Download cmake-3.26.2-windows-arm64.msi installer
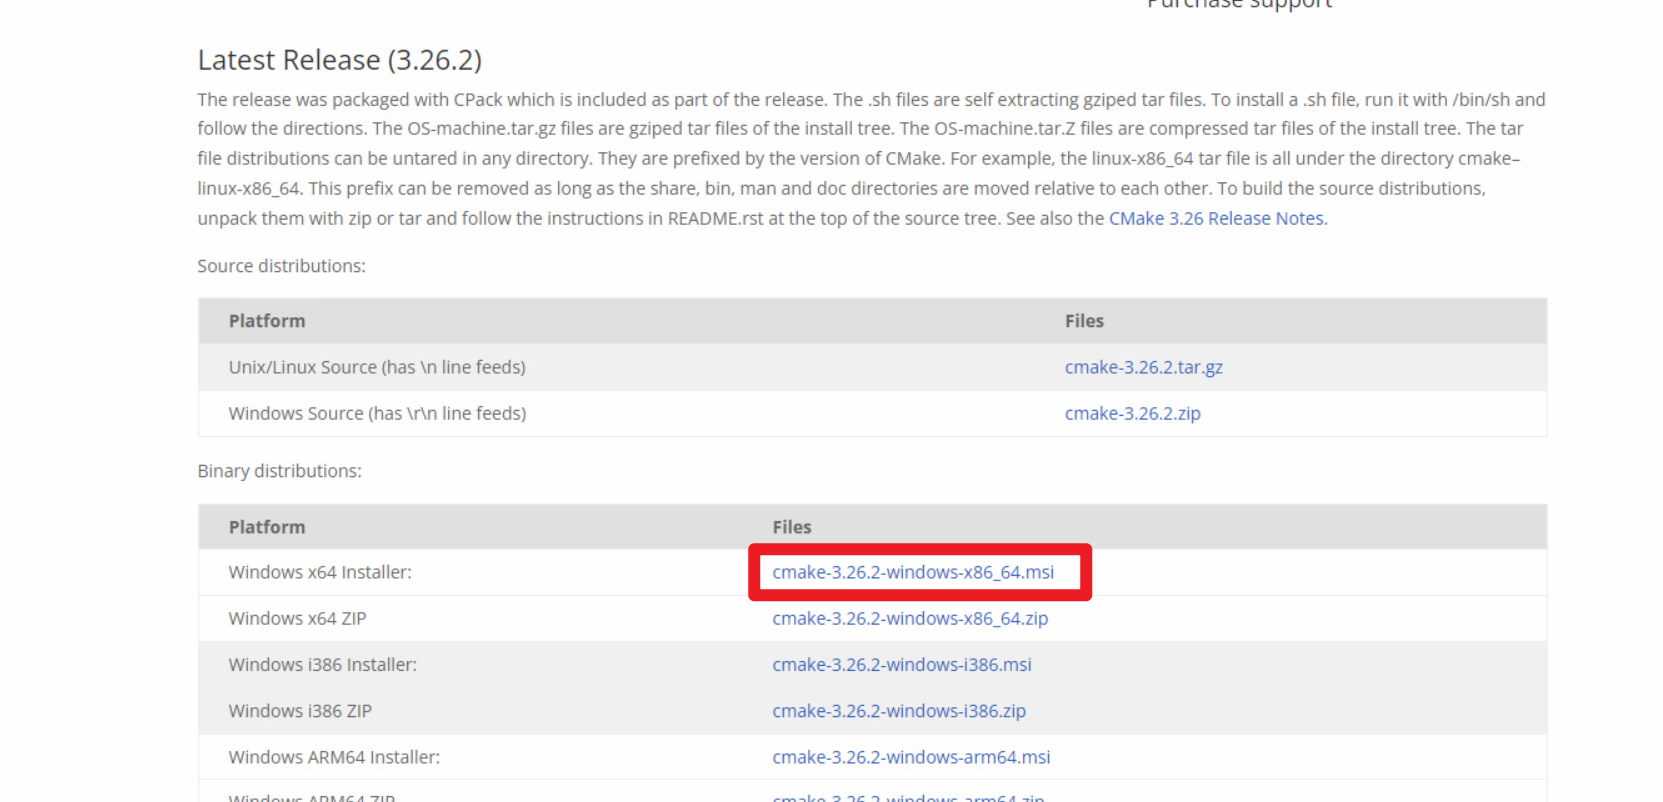 911,757
